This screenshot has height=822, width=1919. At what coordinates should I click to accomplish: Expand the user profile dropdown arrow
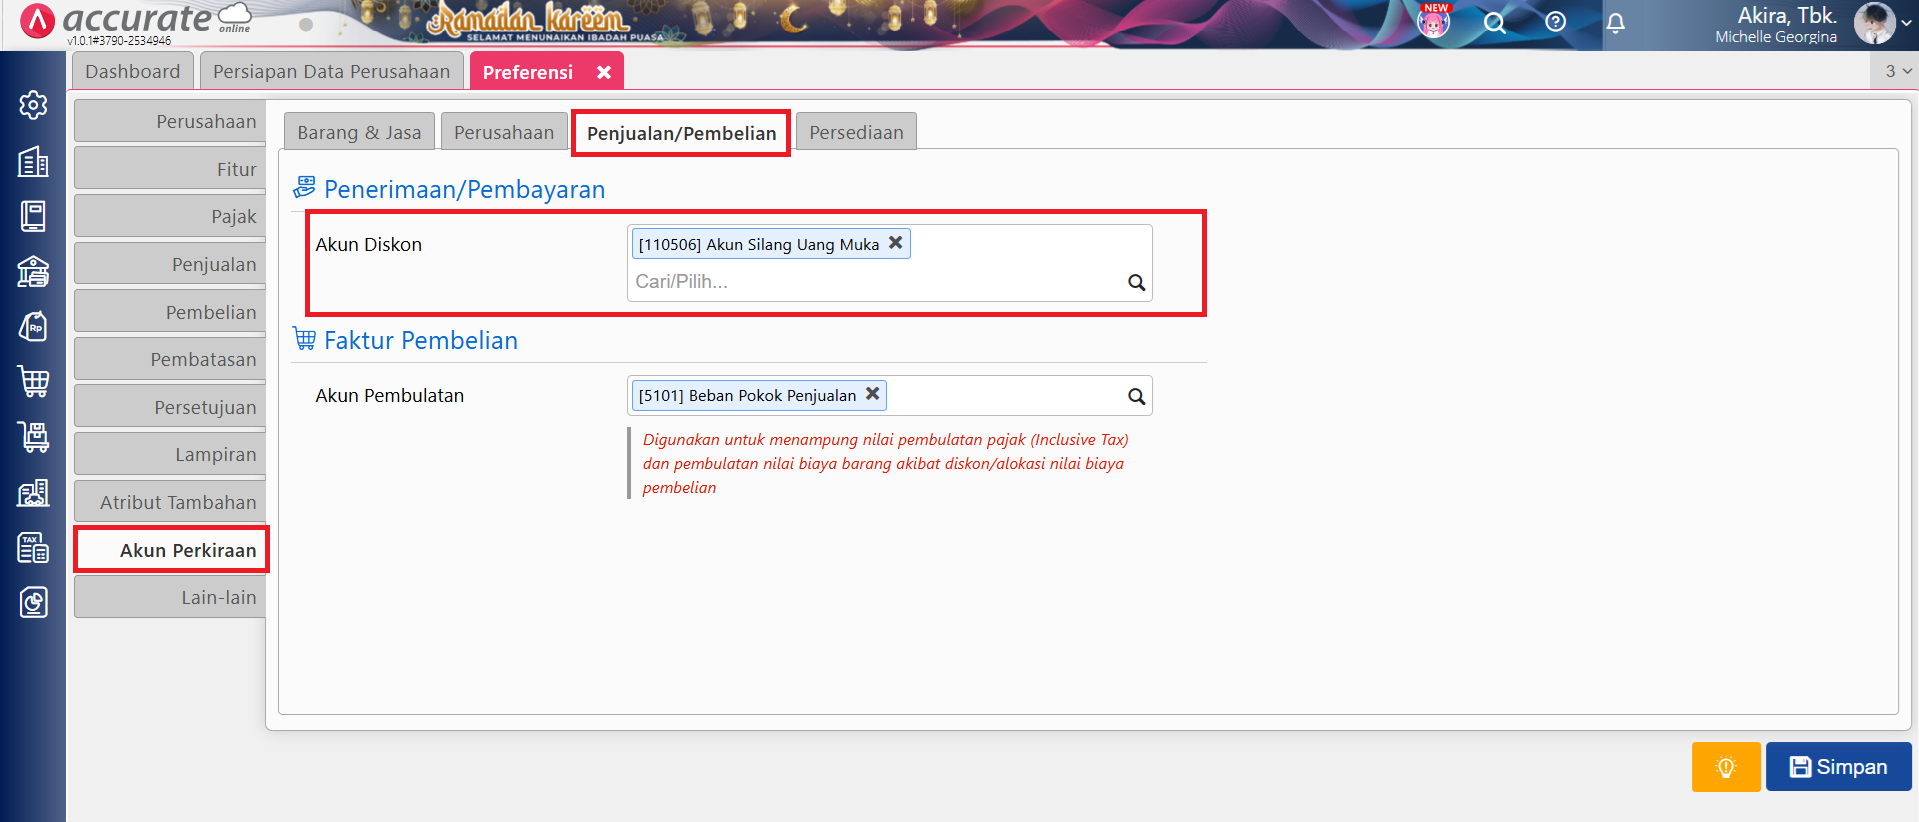[x=1907, y=23]
